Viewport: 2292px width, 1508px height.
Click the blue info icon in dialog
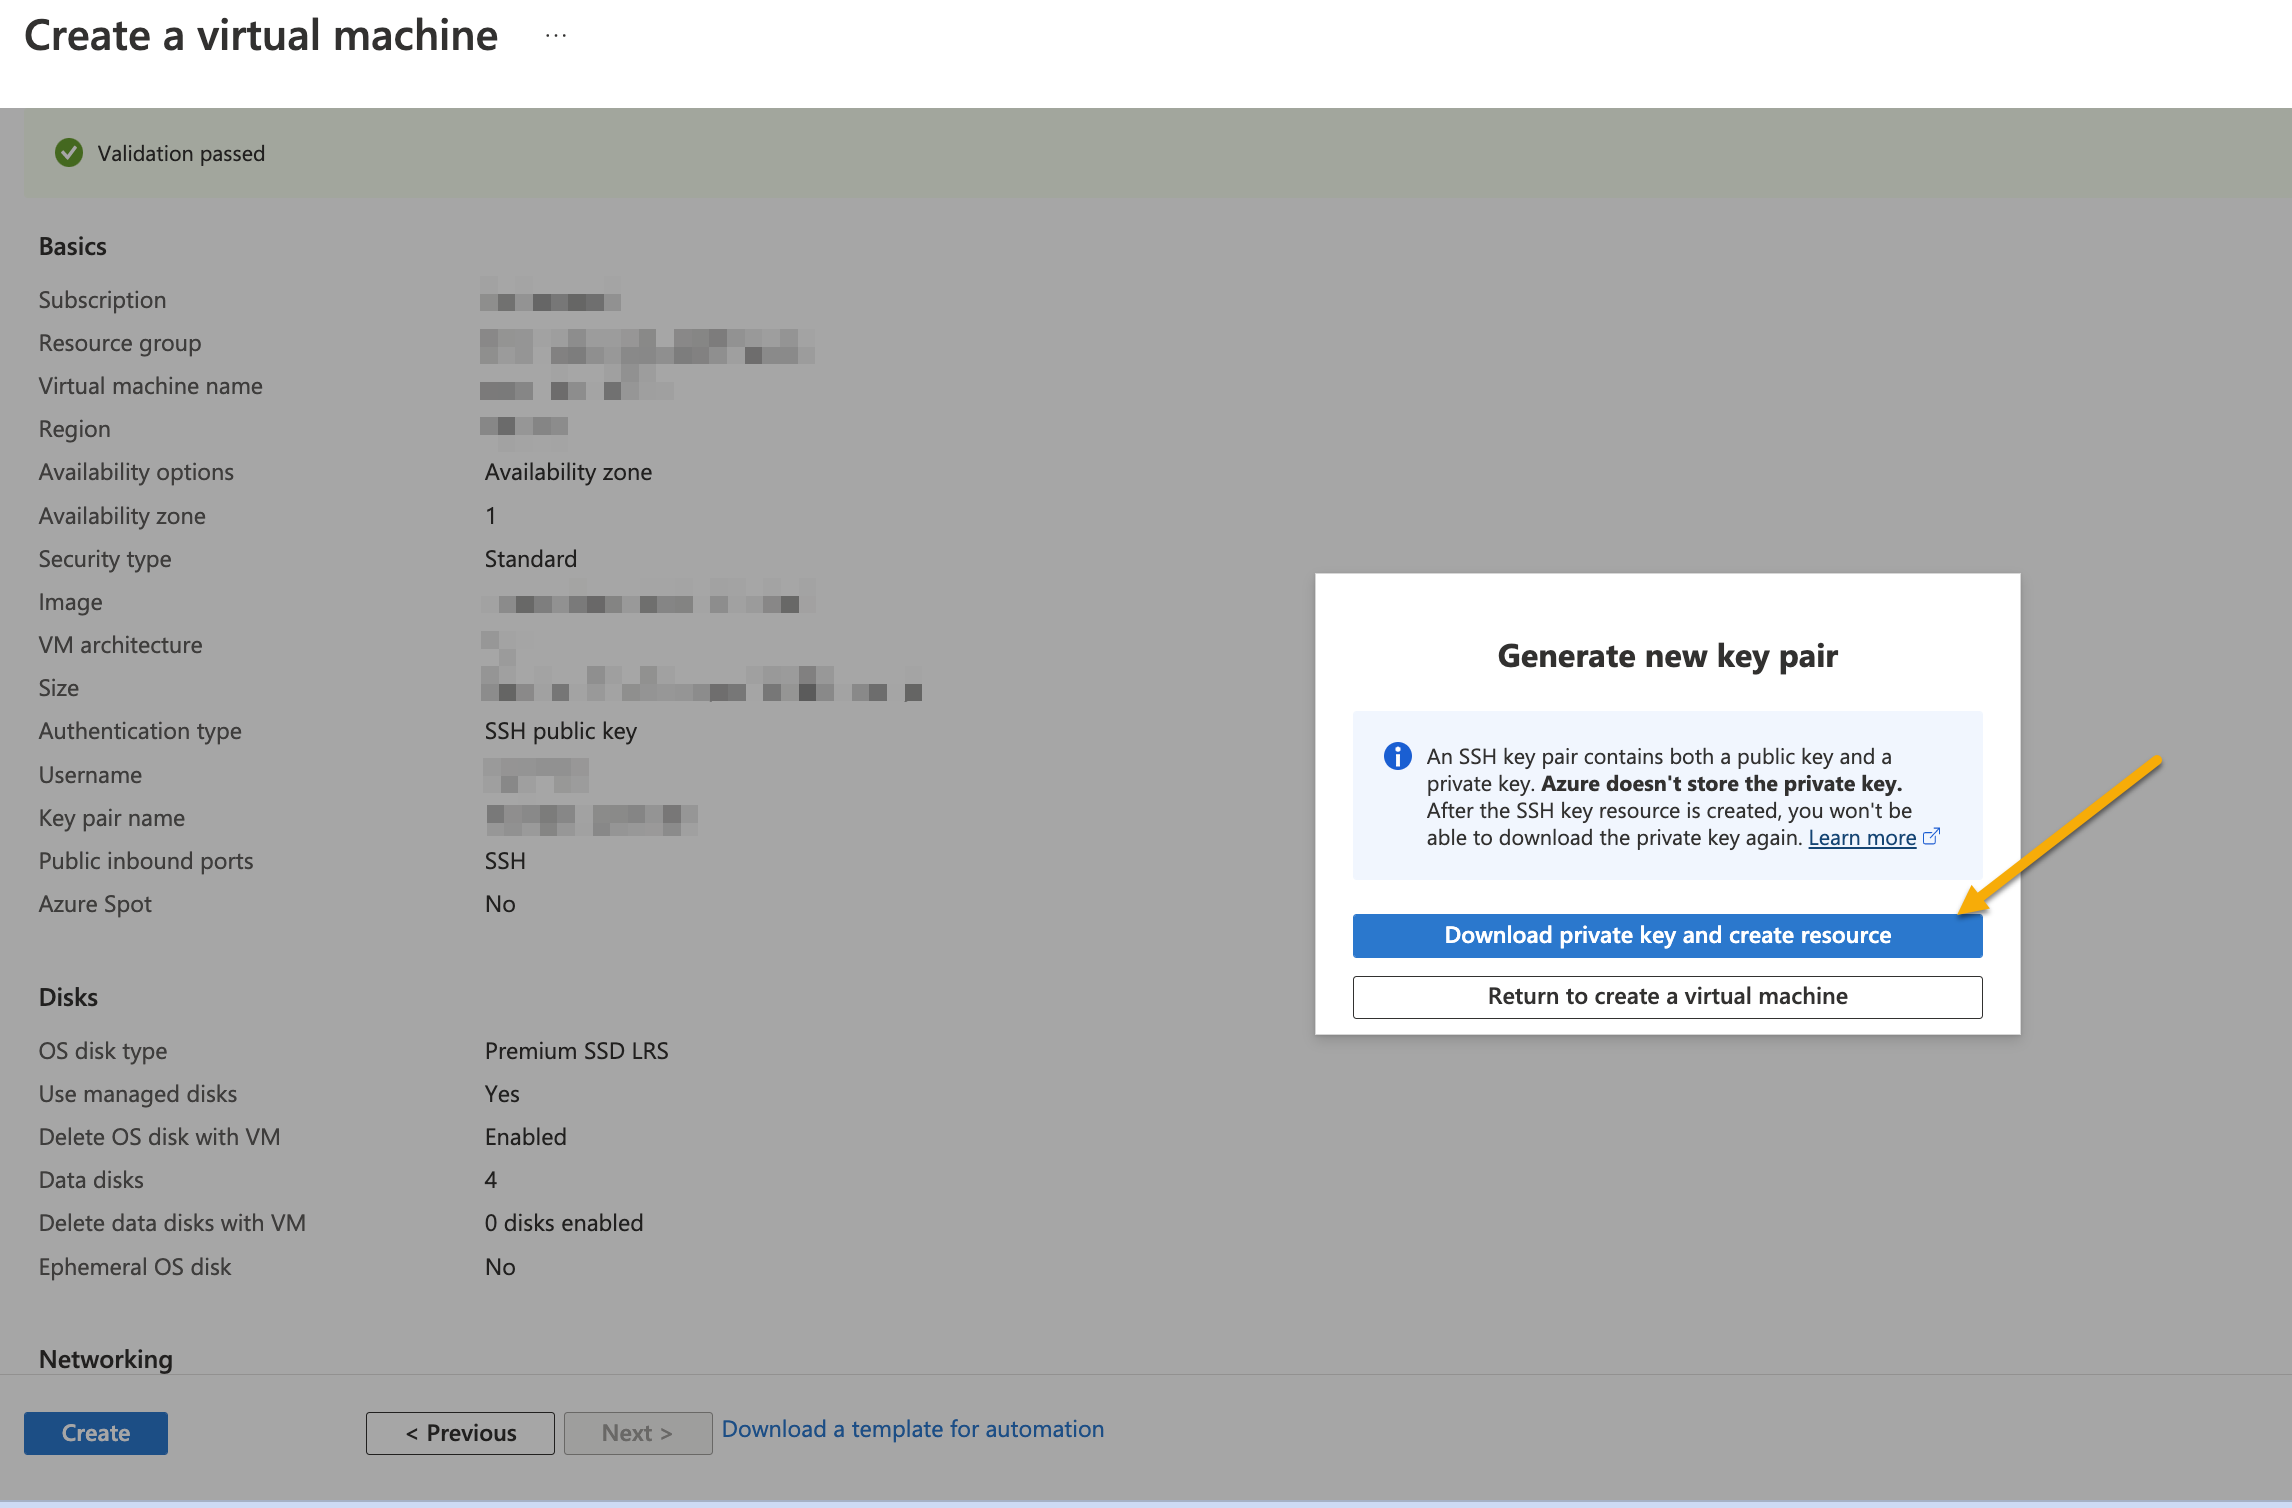click(1397, 756)
